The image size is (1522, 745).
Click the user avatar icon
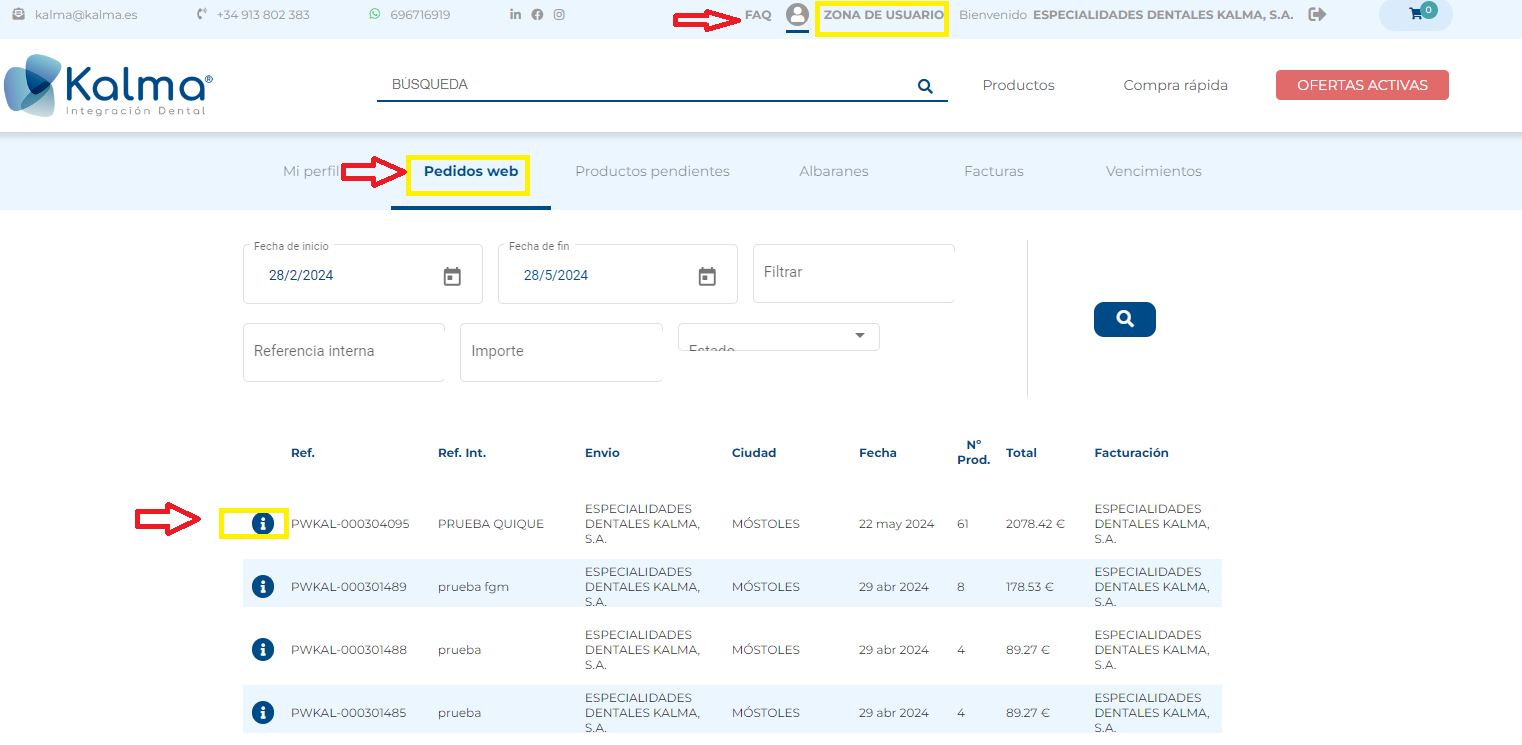pyautogui.click(x=797, y=14)
